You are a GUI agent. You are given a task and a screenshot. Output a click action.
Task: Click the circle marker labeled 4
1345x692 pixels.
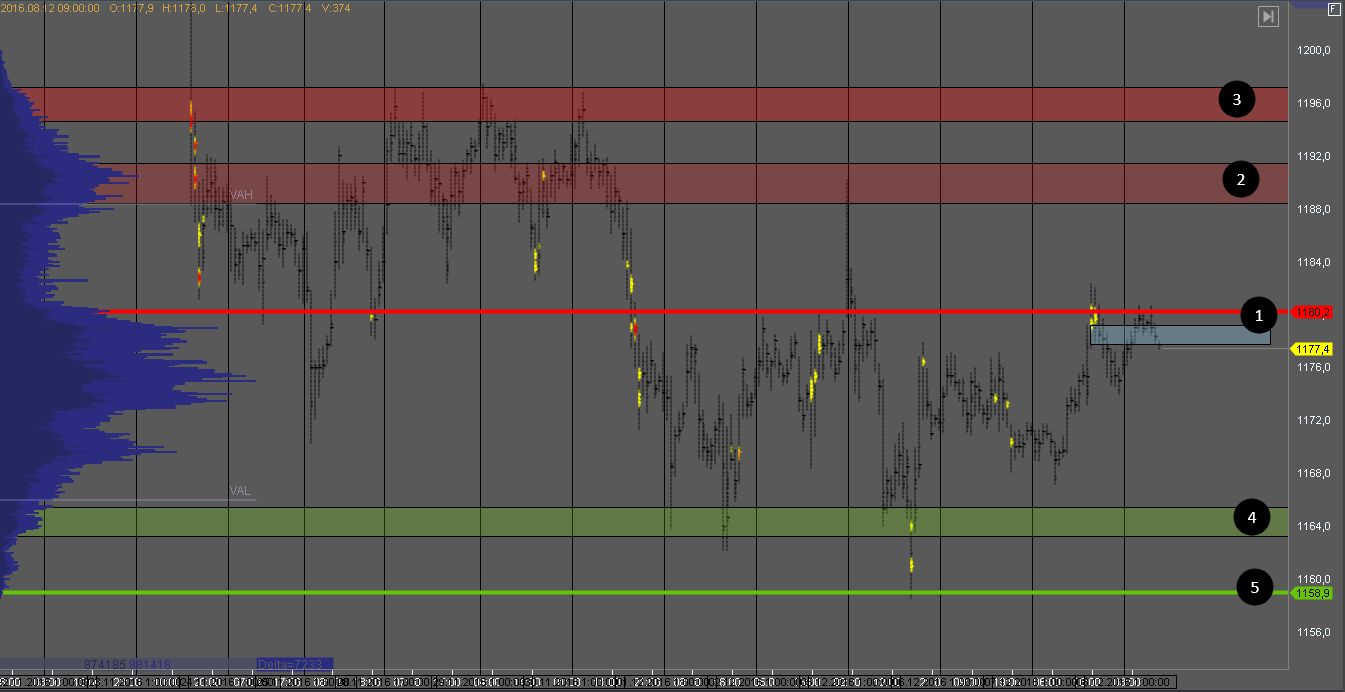coord(1251,517)
